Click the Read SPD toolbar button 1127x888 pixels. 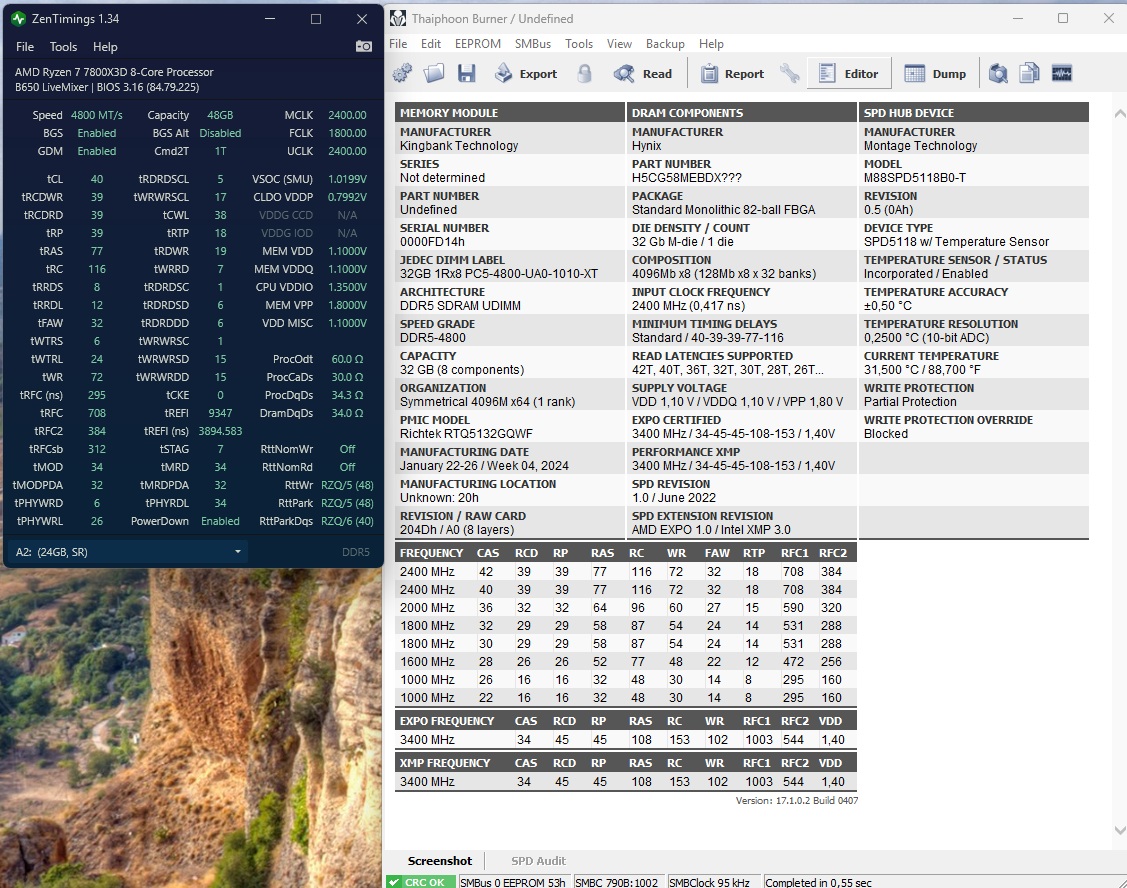tap(643, 73)
